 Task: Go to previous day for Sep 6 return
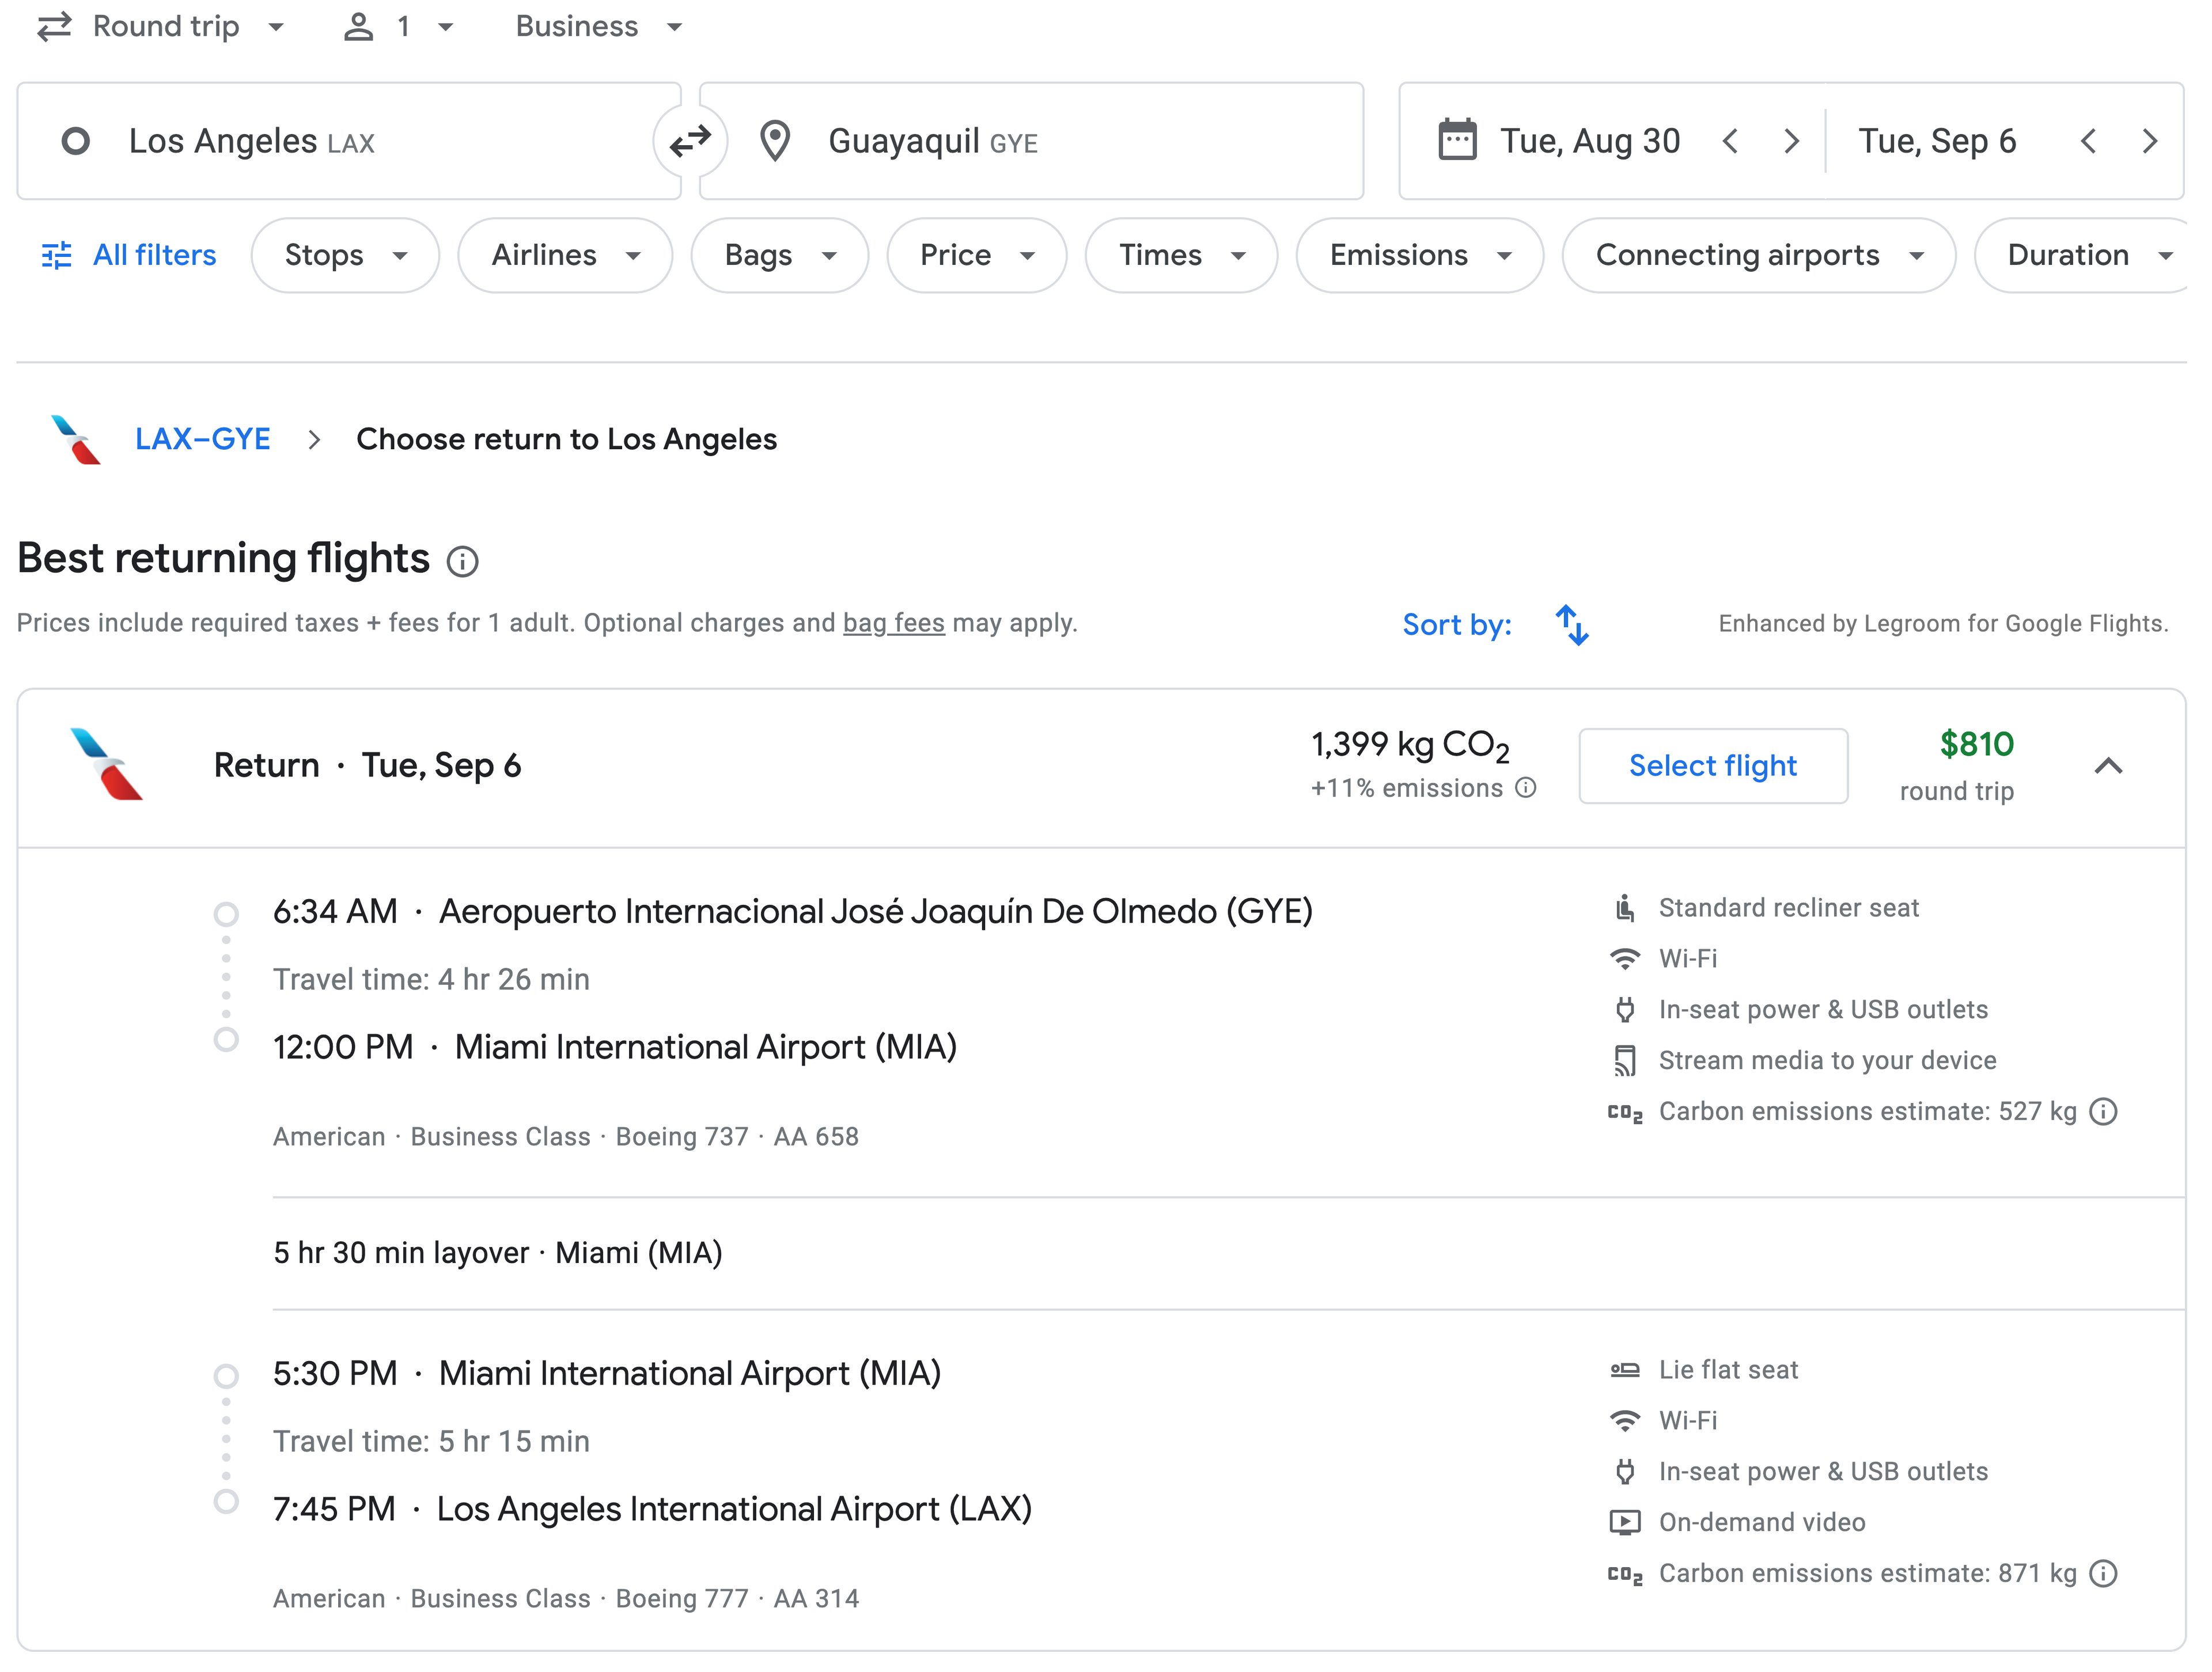pyautogui.click(x=2088, y=141)
